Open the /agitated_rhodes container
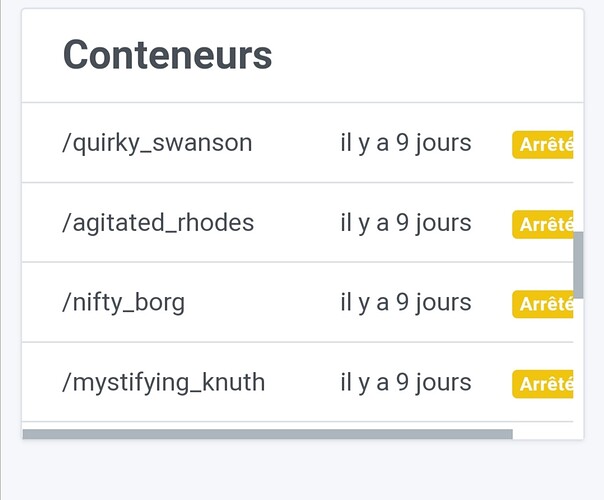 [x=158, y=222]
